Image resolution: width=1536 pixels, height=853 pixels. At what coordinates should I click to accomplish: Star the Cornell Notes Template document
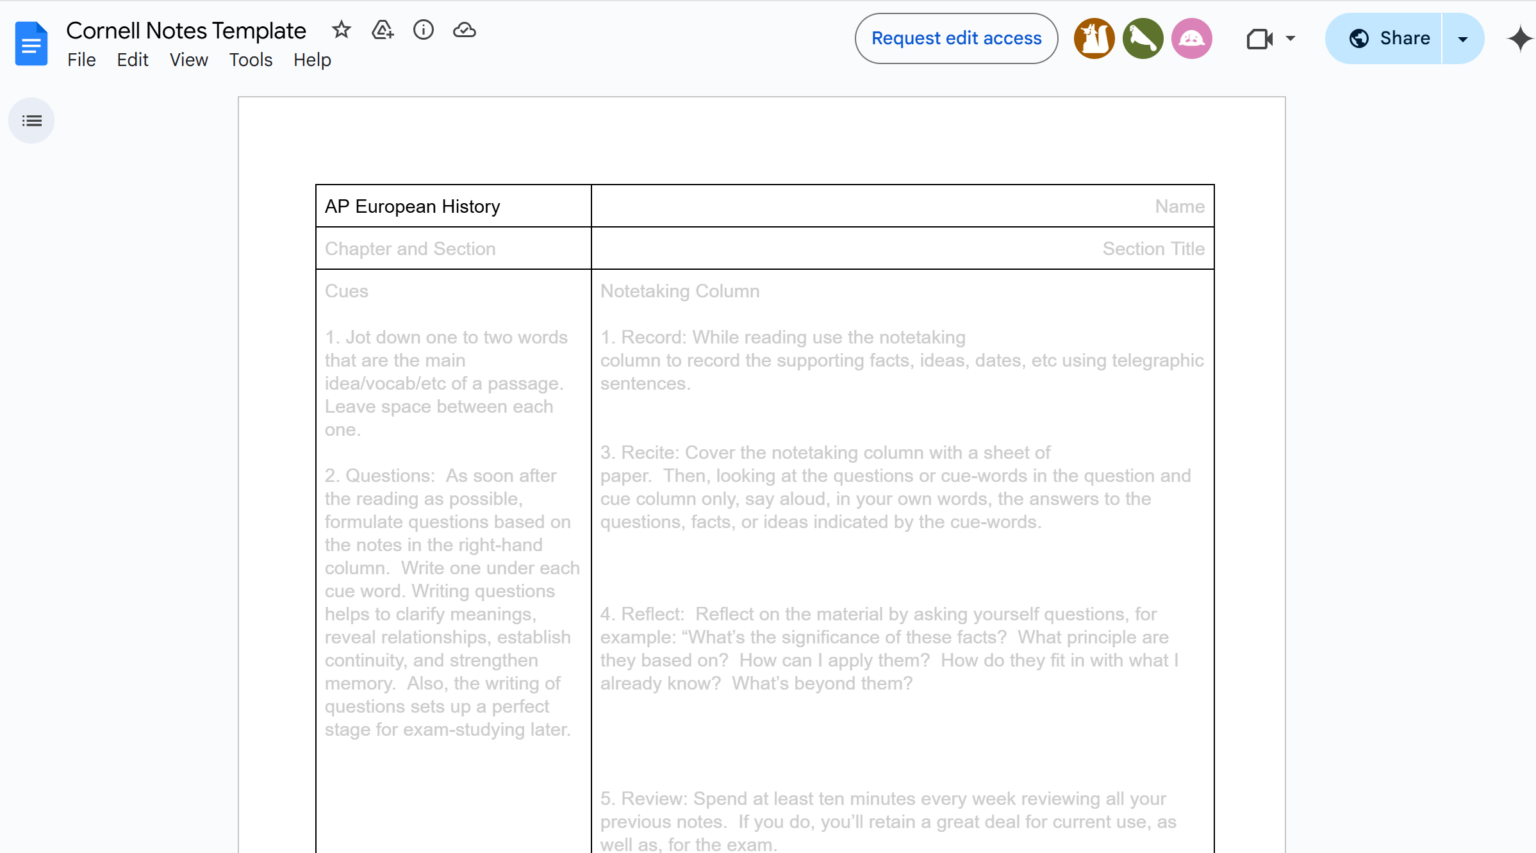point(341,30)
